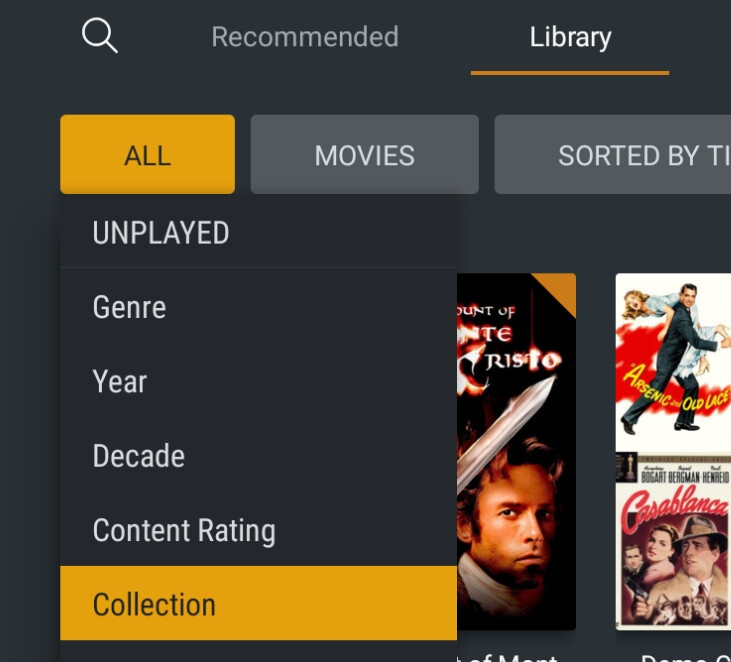Open the MOVIES type dropdown
Image resolution: width=731 pixels, height=662 pixels.
365,154
